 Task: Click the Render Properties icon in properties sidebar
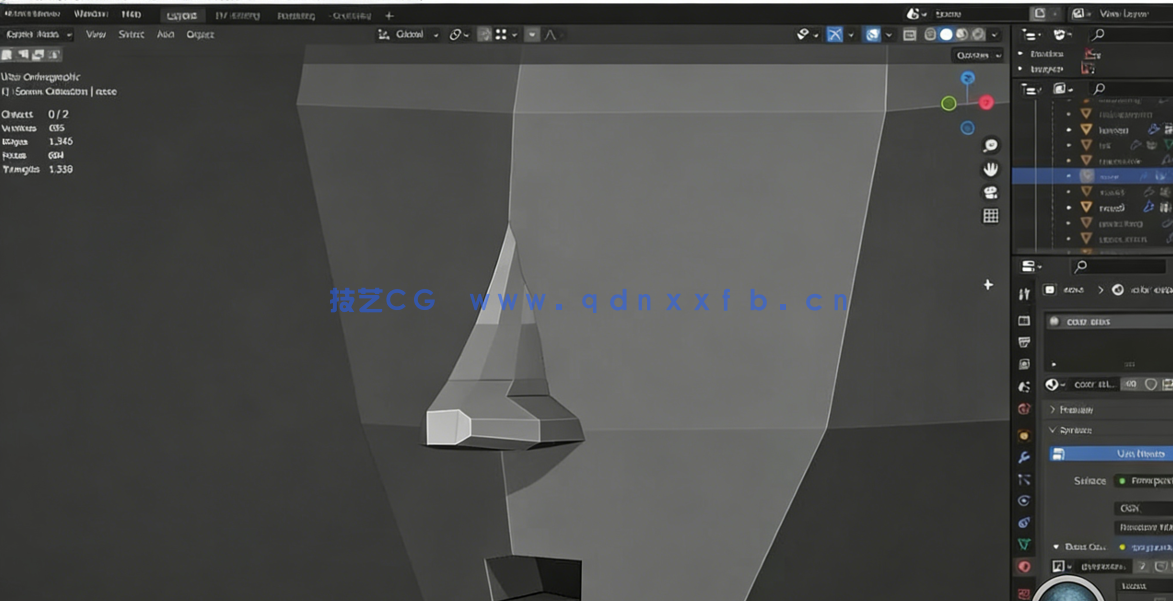[1023, 320]
